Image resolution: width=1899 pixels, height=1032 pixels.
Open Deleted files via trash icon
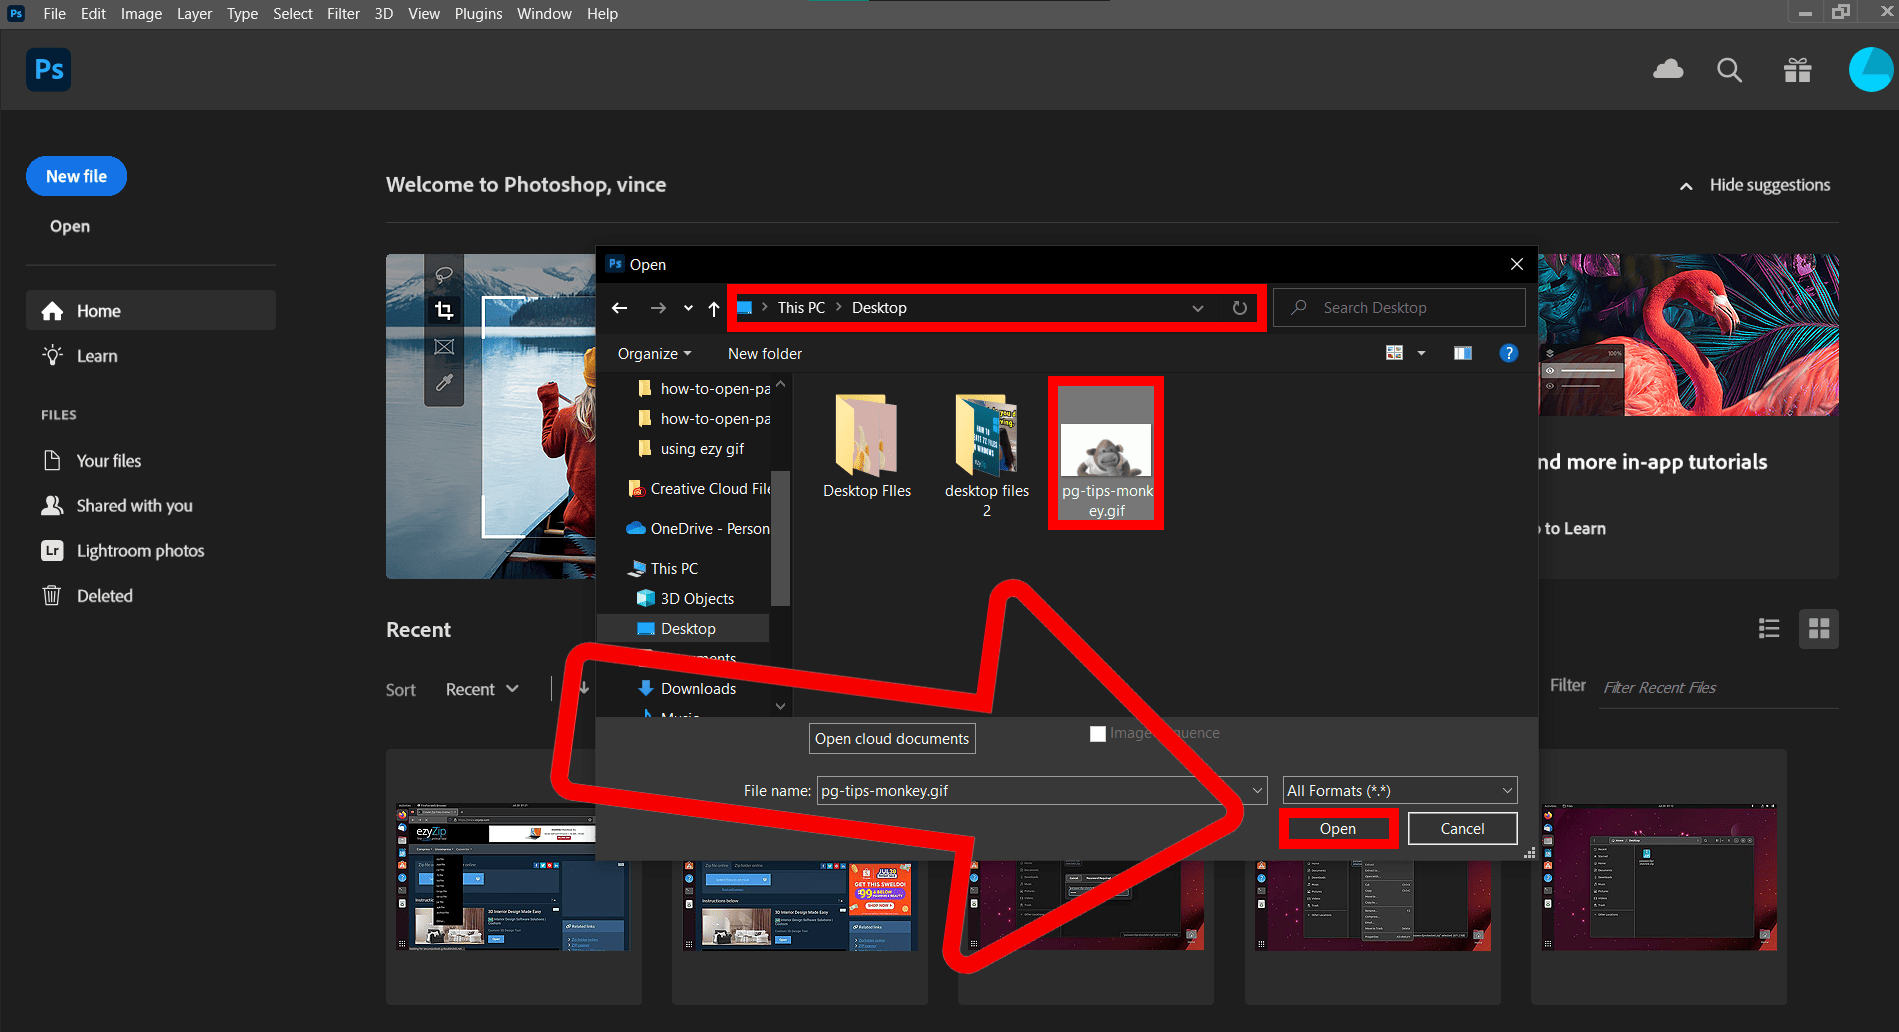coord(51,595)
